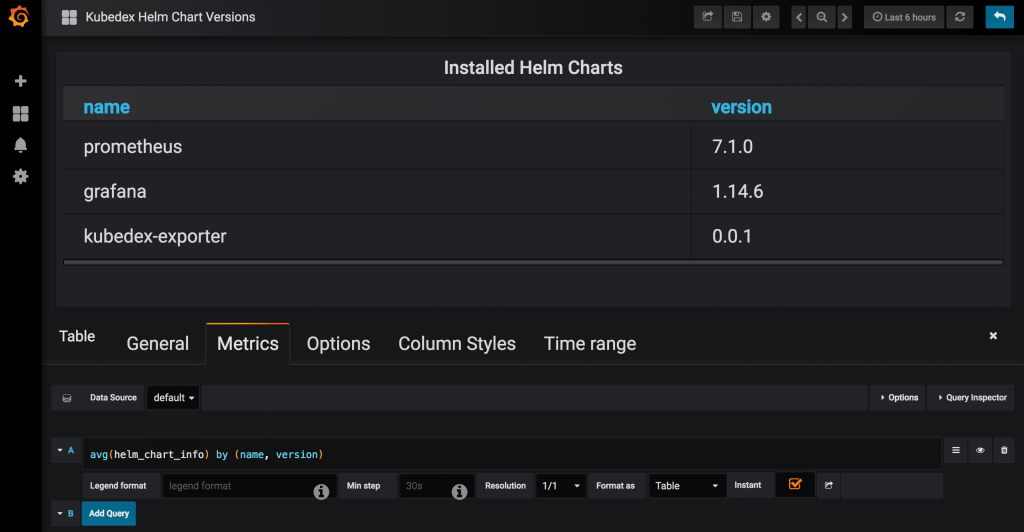
Task: Click version cell 0.0.1
Action: point(847,236)
